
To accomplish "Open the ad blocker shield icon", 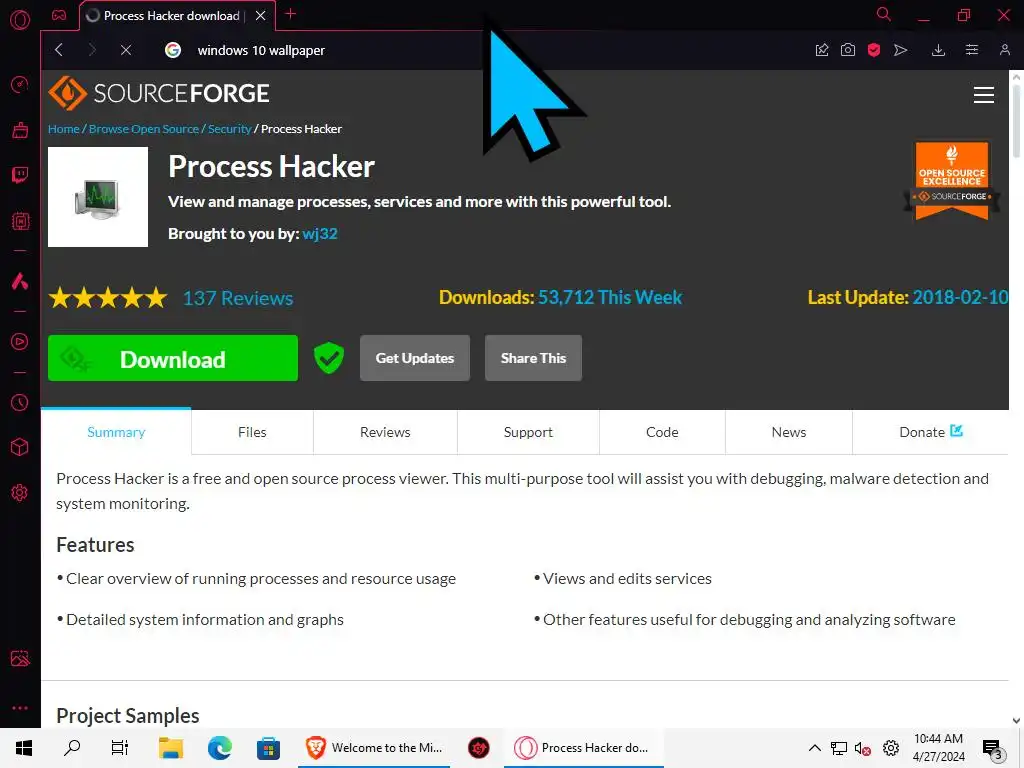I will (x=874, y=50).
